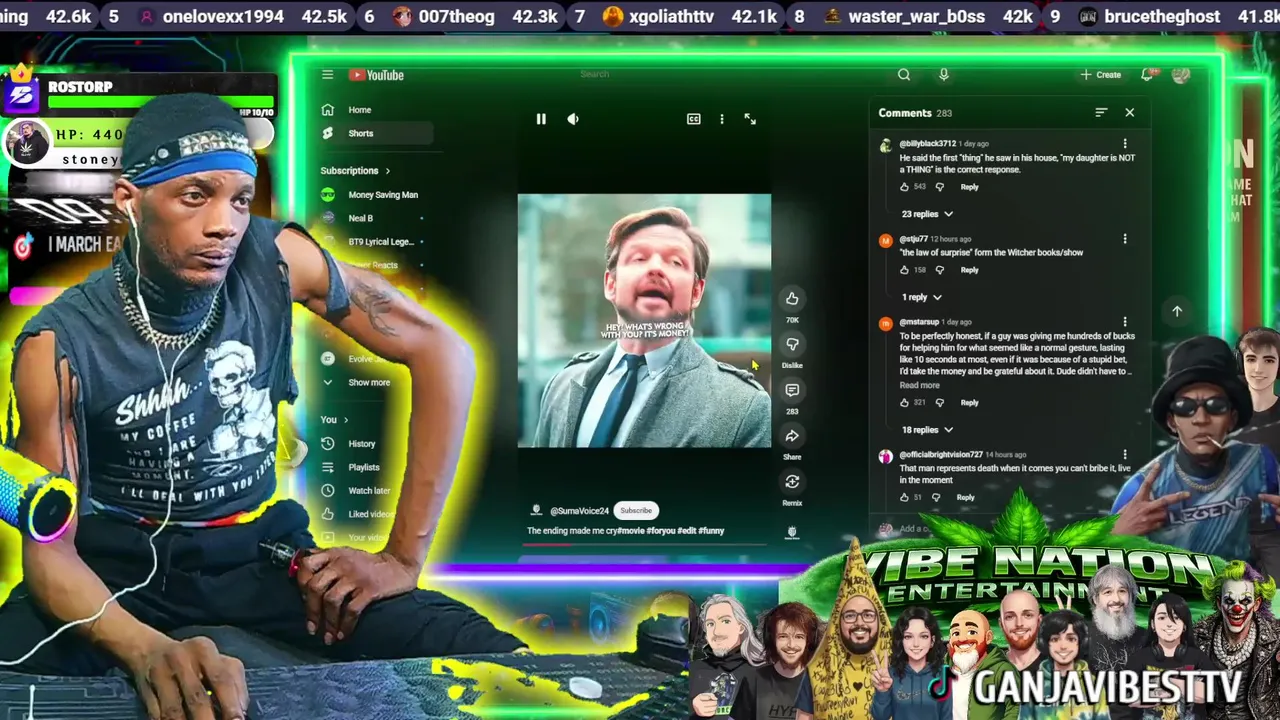Dislike the comment from @stju77
Image resolution: width=1280 pixels, height=720 pixels.
pos(940,270)
